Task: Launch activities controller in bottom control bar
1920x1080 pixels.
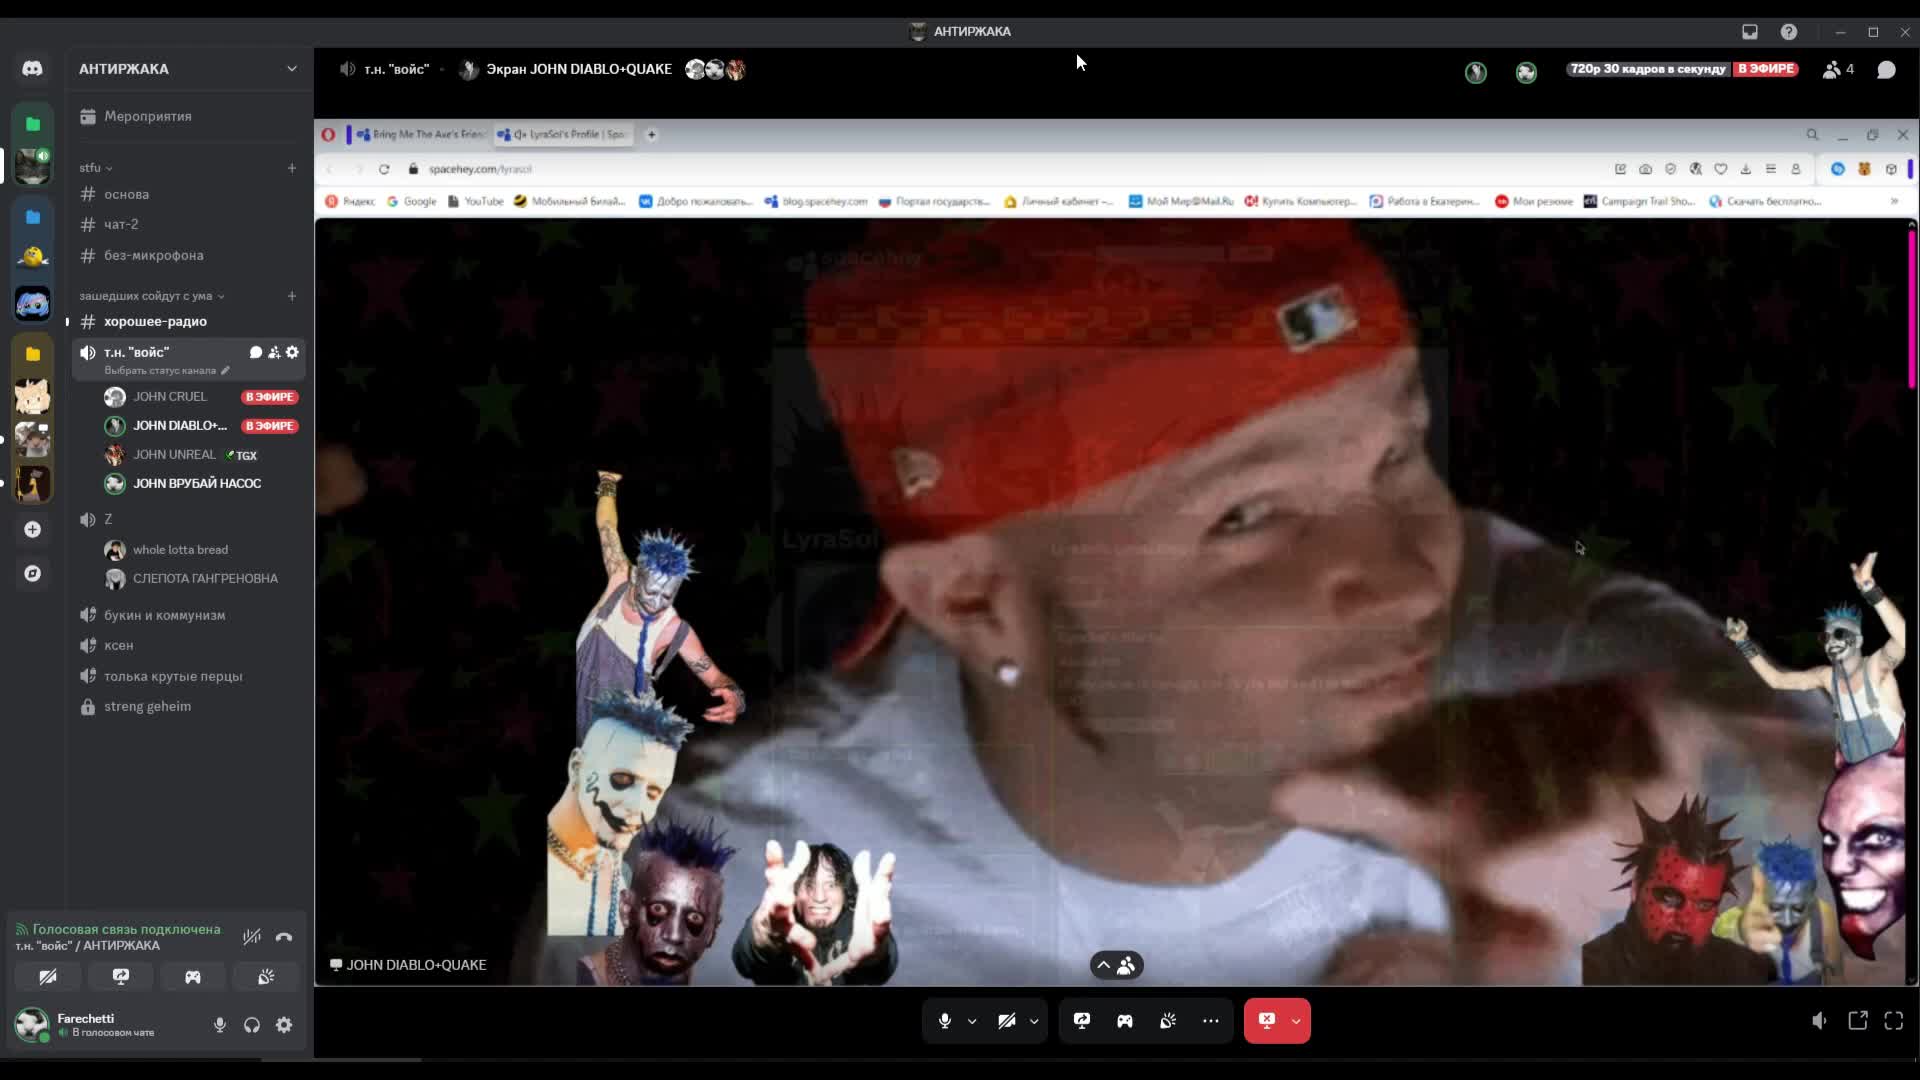Action: coord(1125,1021)
